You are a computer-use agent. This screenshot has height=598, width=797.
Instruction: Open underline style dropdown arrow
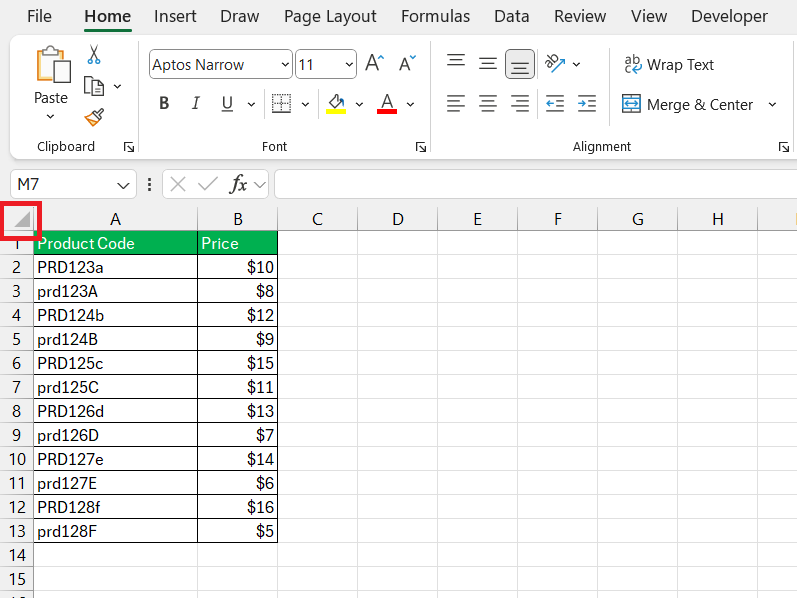point(251,105)
